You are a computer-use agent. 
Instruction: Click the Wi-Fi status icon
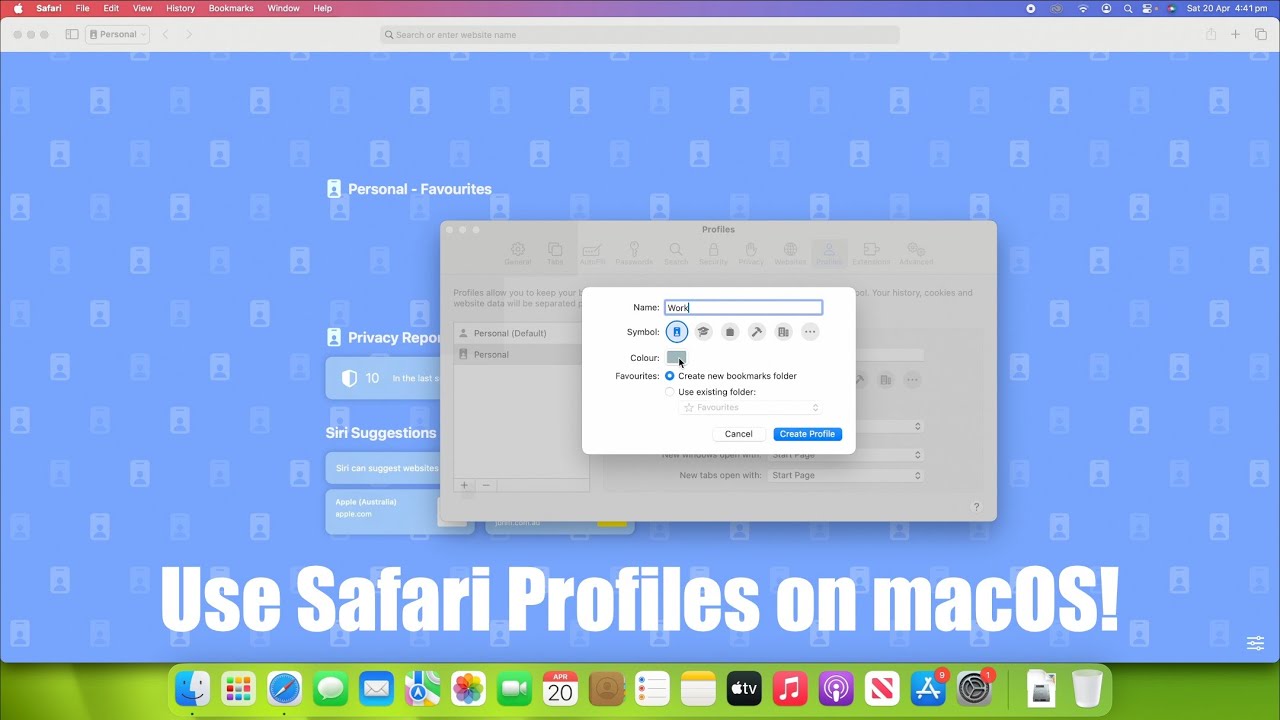1082,8
